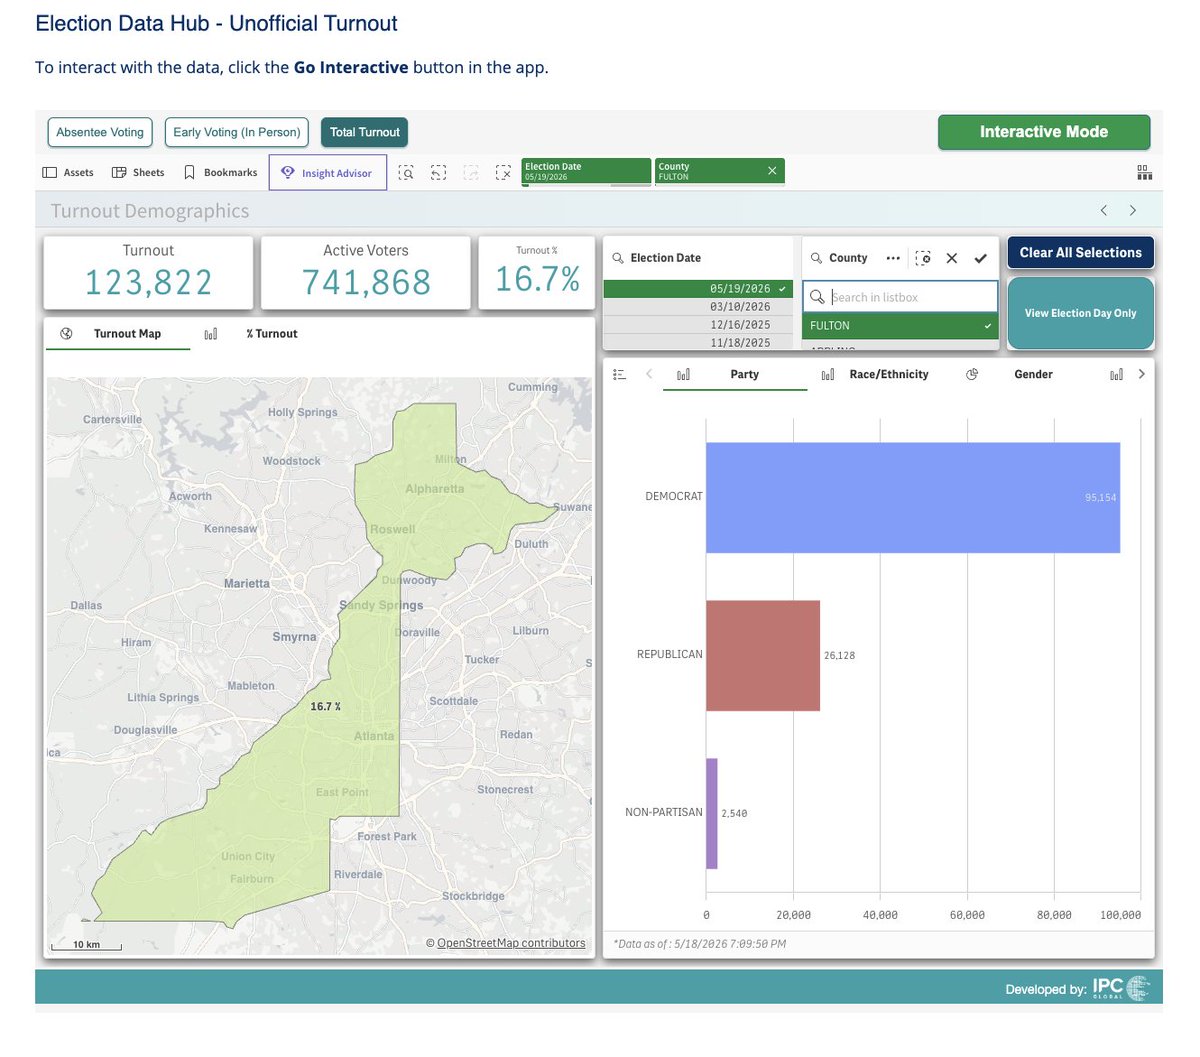Click the Turnout % 16.7% KPI

(537, 272)
